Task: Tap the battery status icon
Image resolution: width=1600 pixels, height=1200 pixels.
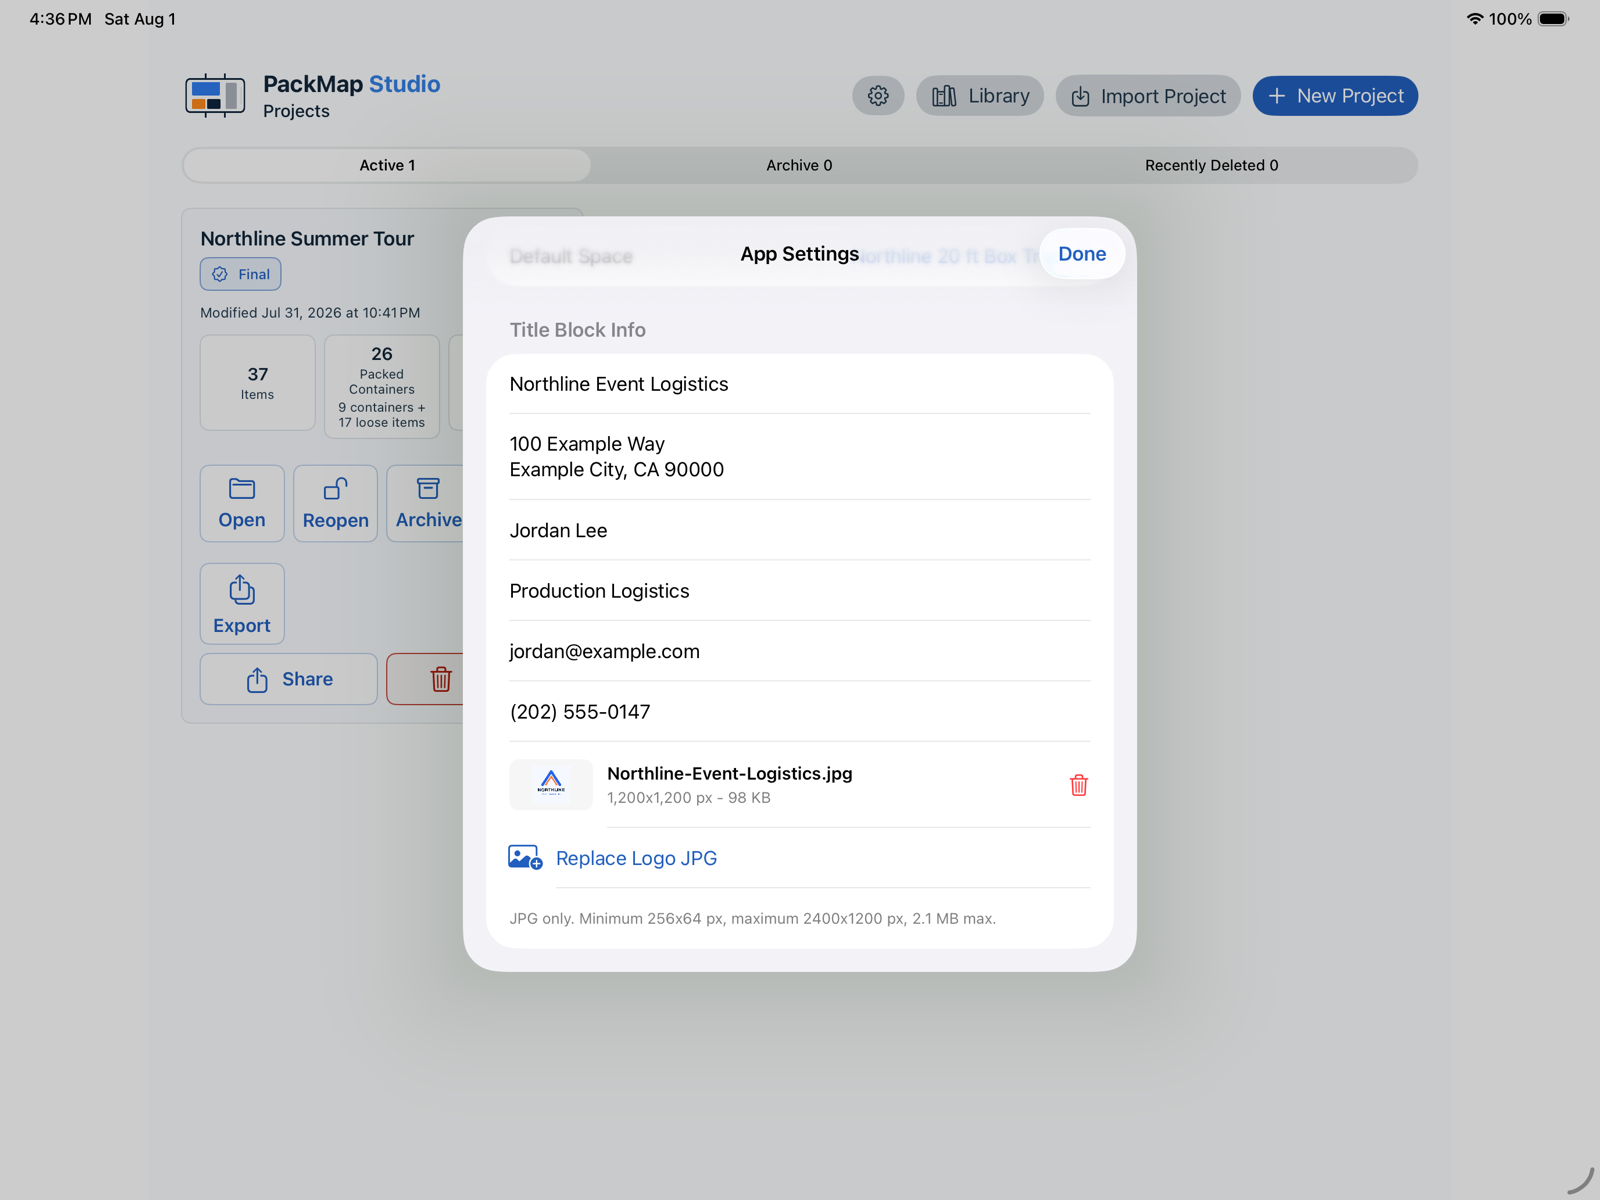Action: click(1553, 19)
